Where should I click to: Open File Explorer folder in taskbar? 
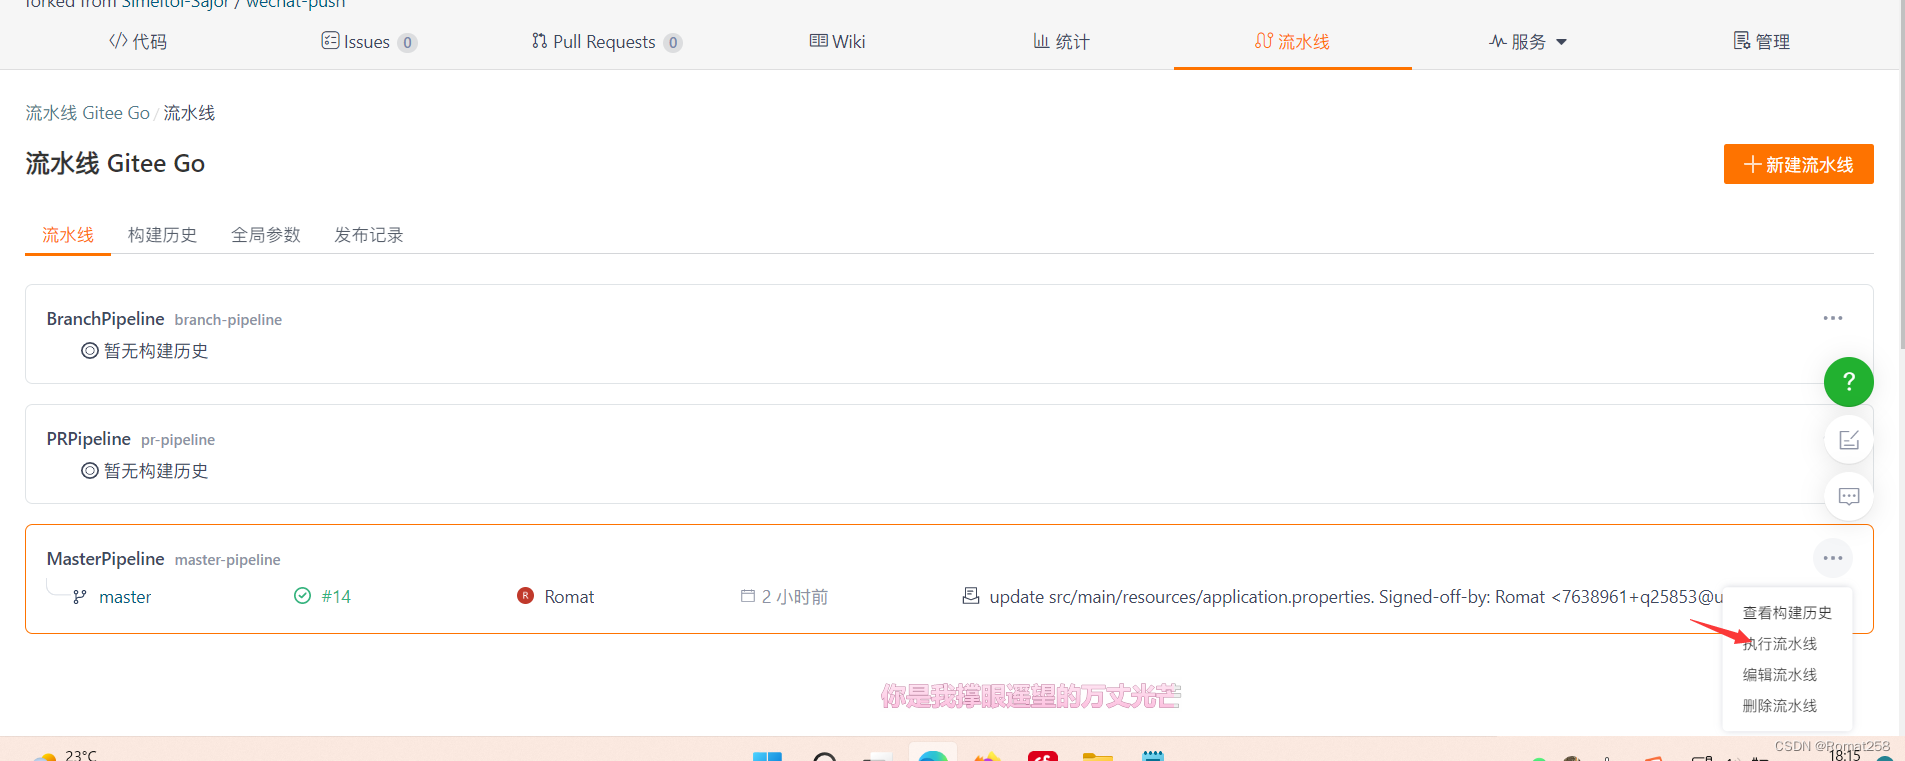[1097, 756]
